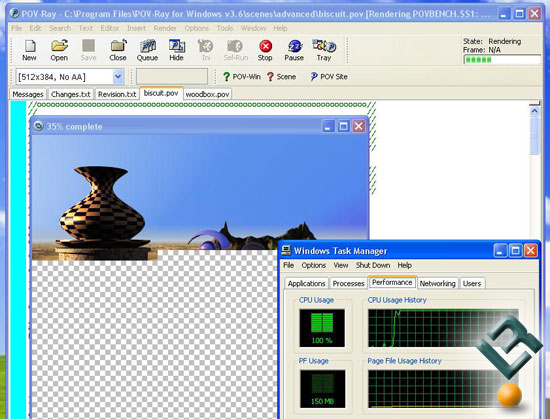The height and width of the screenshot is (419, 550).
Task: Close the 35% complete render window
Action: (359, 126)
